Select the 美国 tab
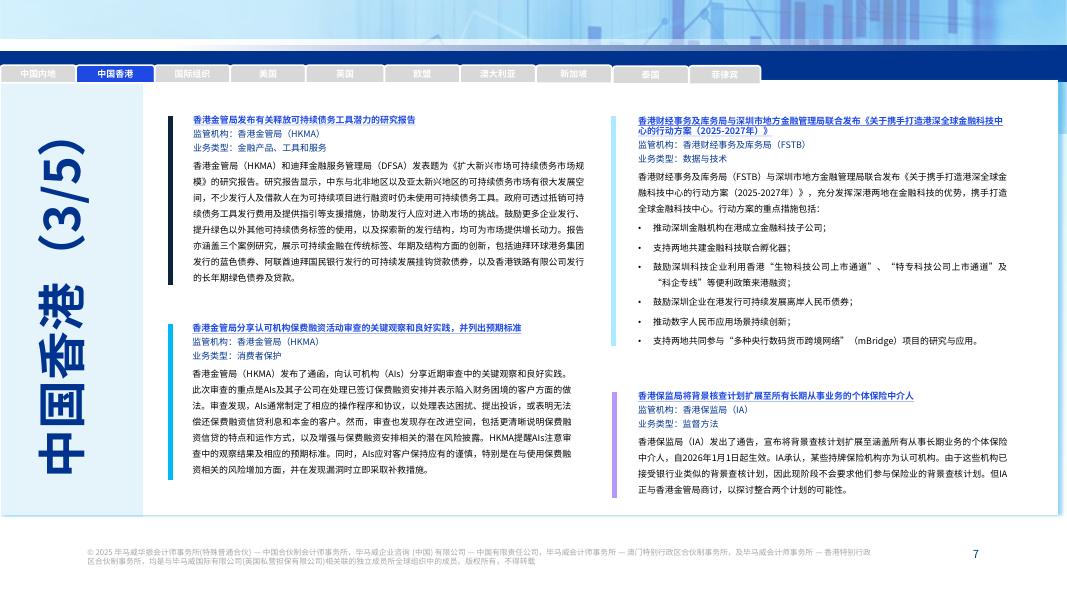 click(x=268, y=73)
